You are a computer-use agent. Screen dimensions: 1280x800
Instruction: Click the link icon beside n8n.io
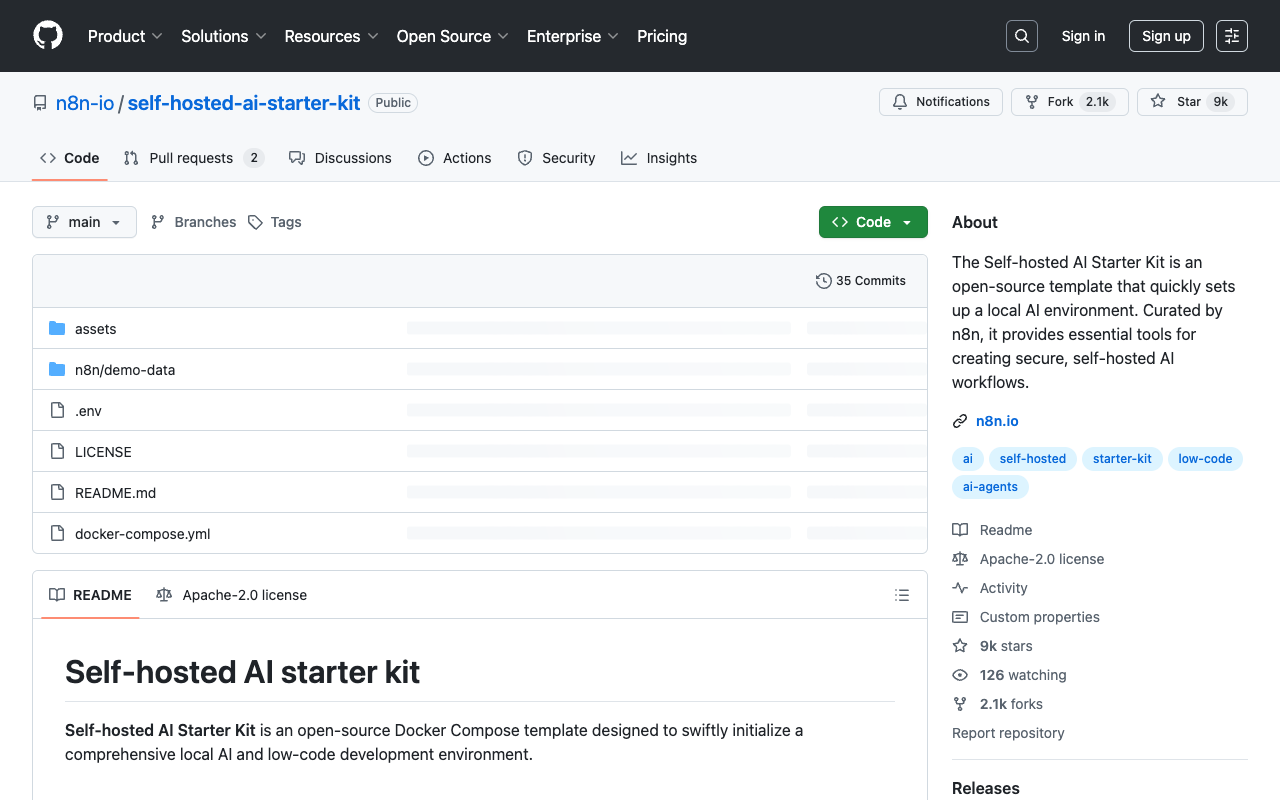pyautogui.click(x=960, y=421)
